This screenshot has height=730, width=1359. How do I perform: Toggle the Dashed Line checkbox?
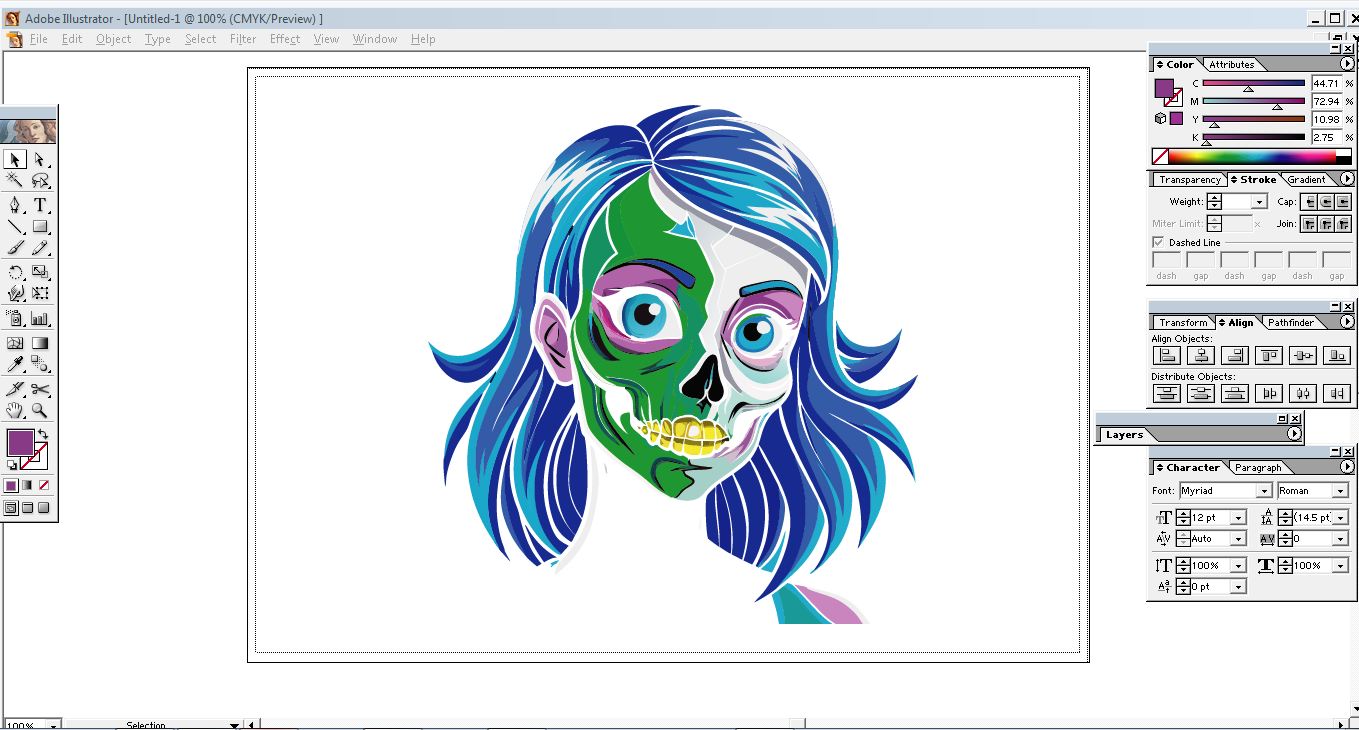[1158, 243]
